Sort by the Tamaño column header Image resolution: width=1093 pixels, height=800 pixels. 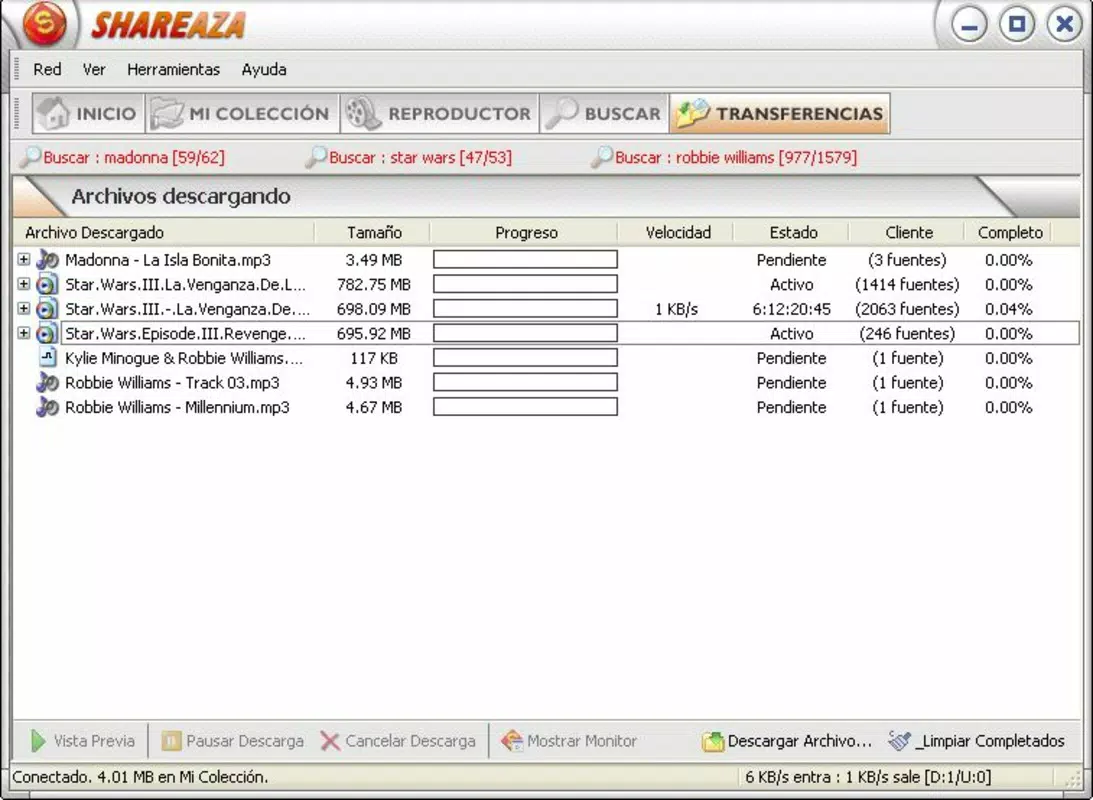click(374, 232)
